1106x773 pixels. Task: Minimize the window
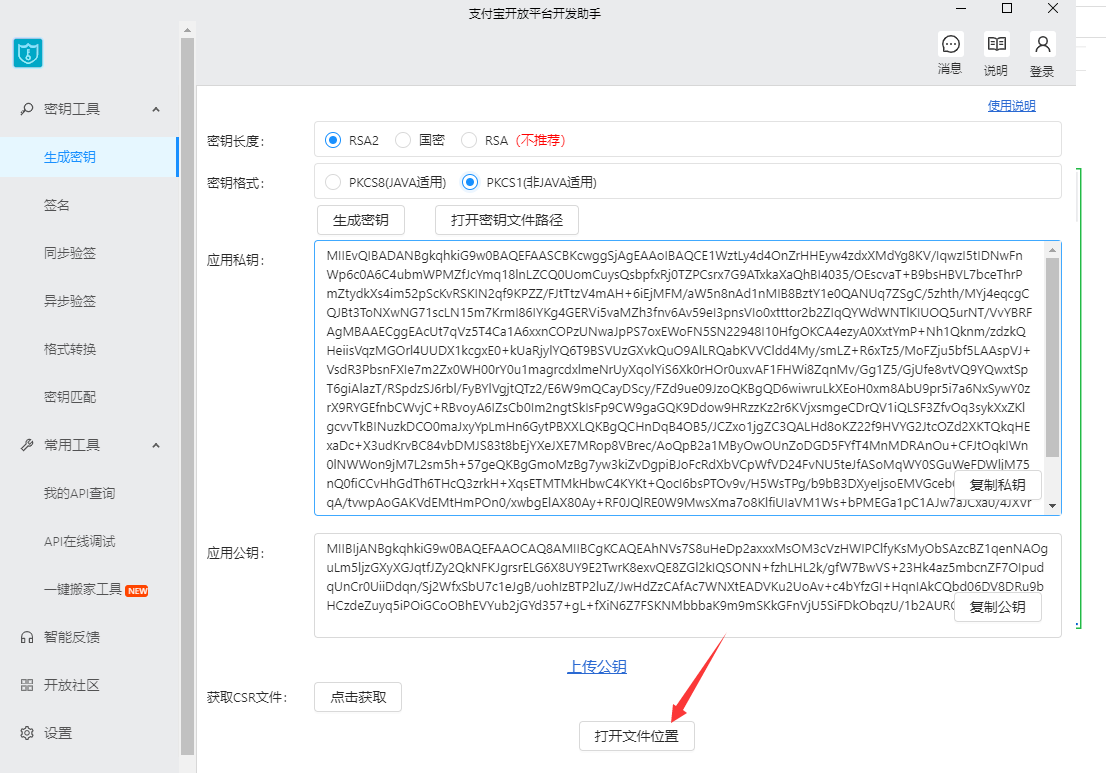tap(961, 8)
